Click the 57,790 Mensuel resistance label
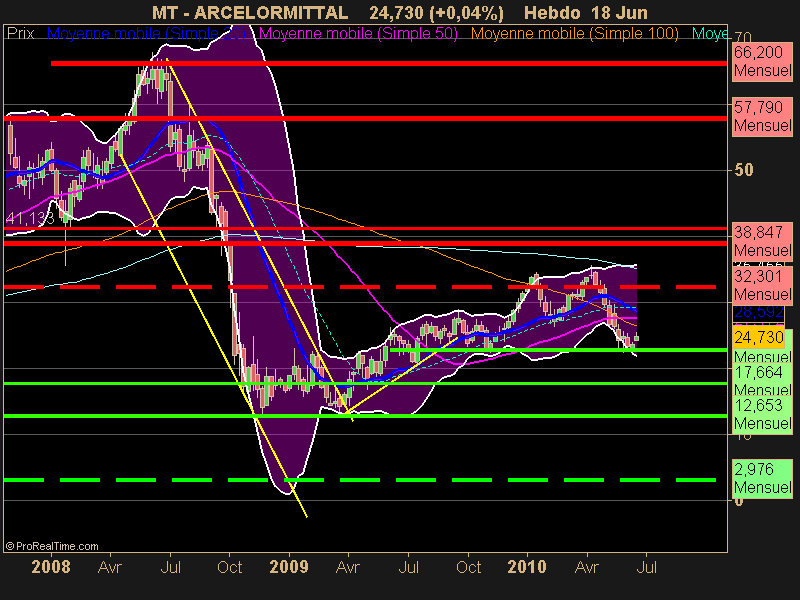The image size is (800, 600). 762,116
